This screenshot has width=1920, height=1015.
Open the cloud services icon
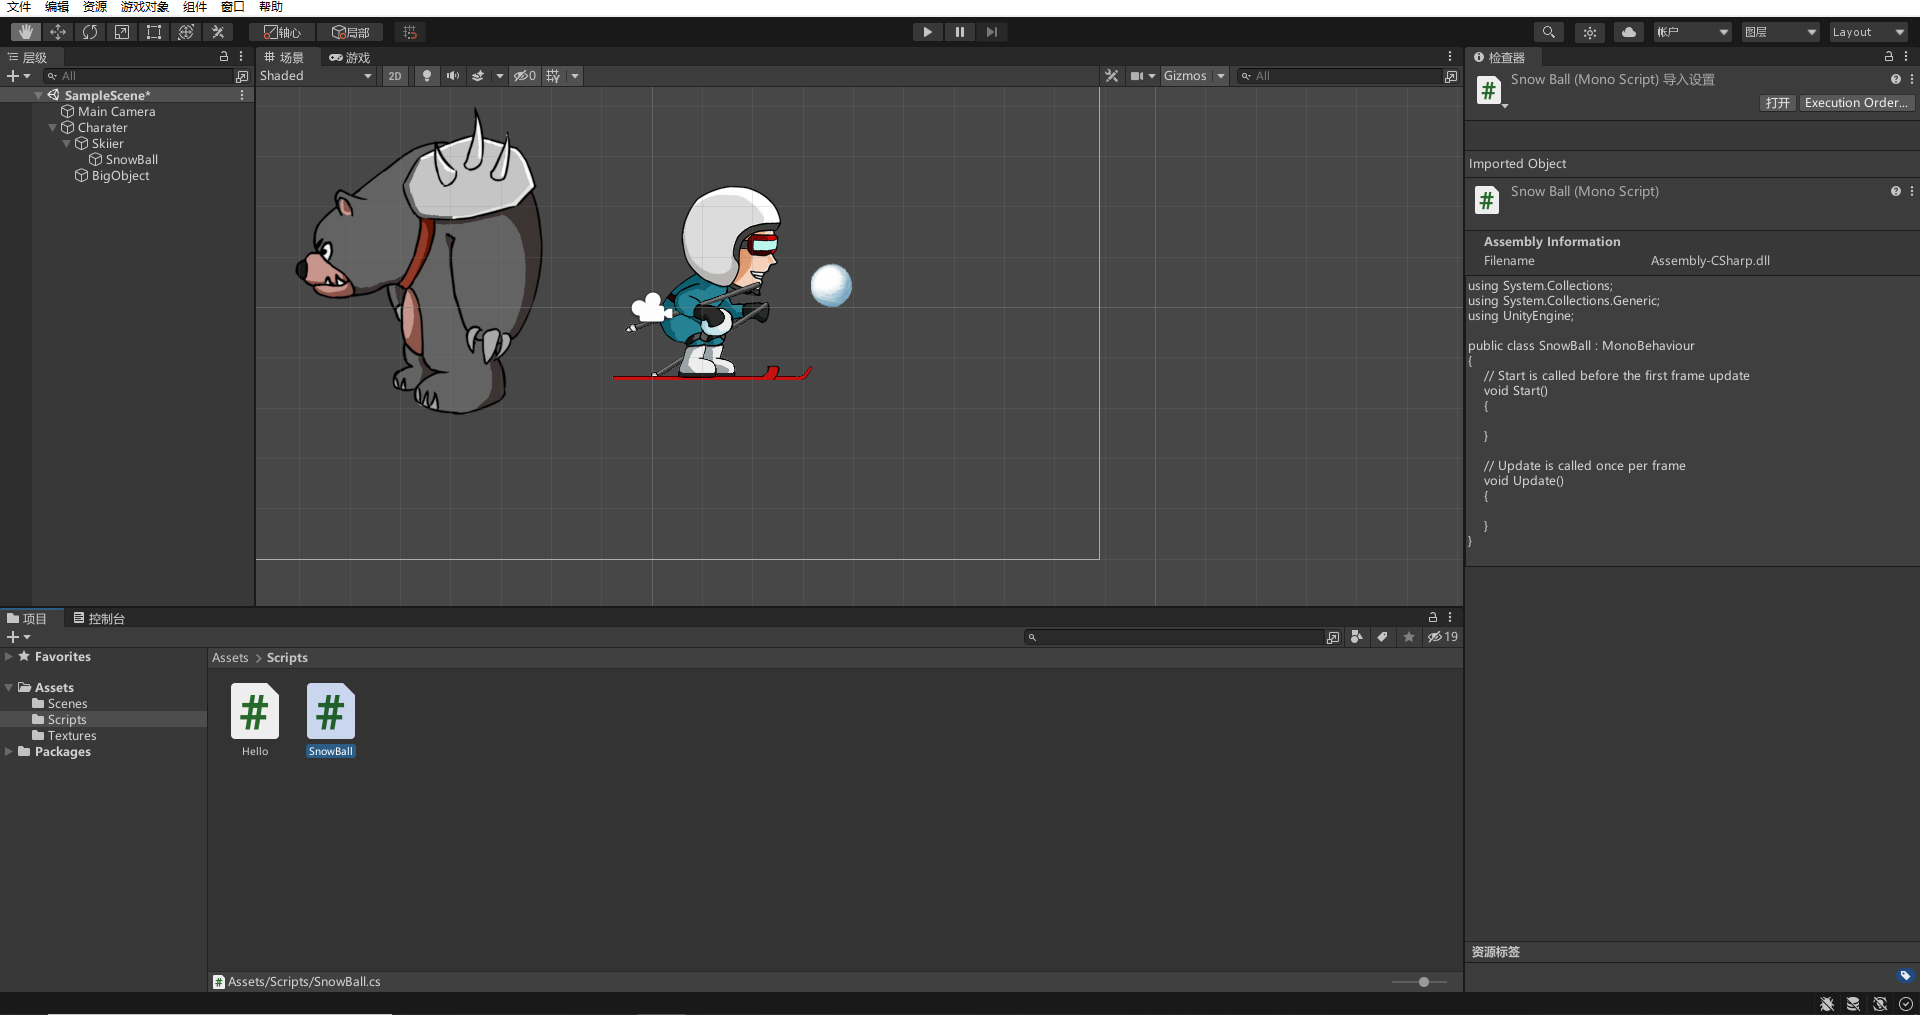1629,32
